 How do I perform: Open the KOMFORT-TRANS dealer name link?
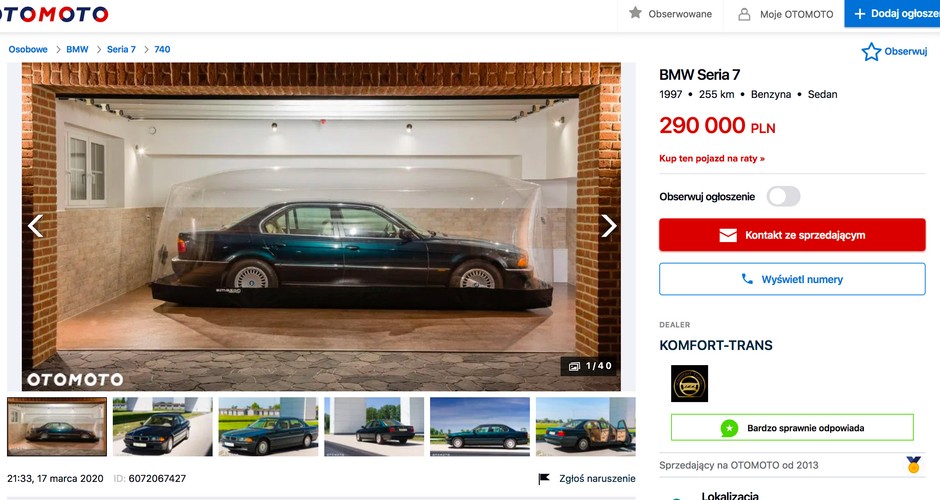[x=716, y=346]
